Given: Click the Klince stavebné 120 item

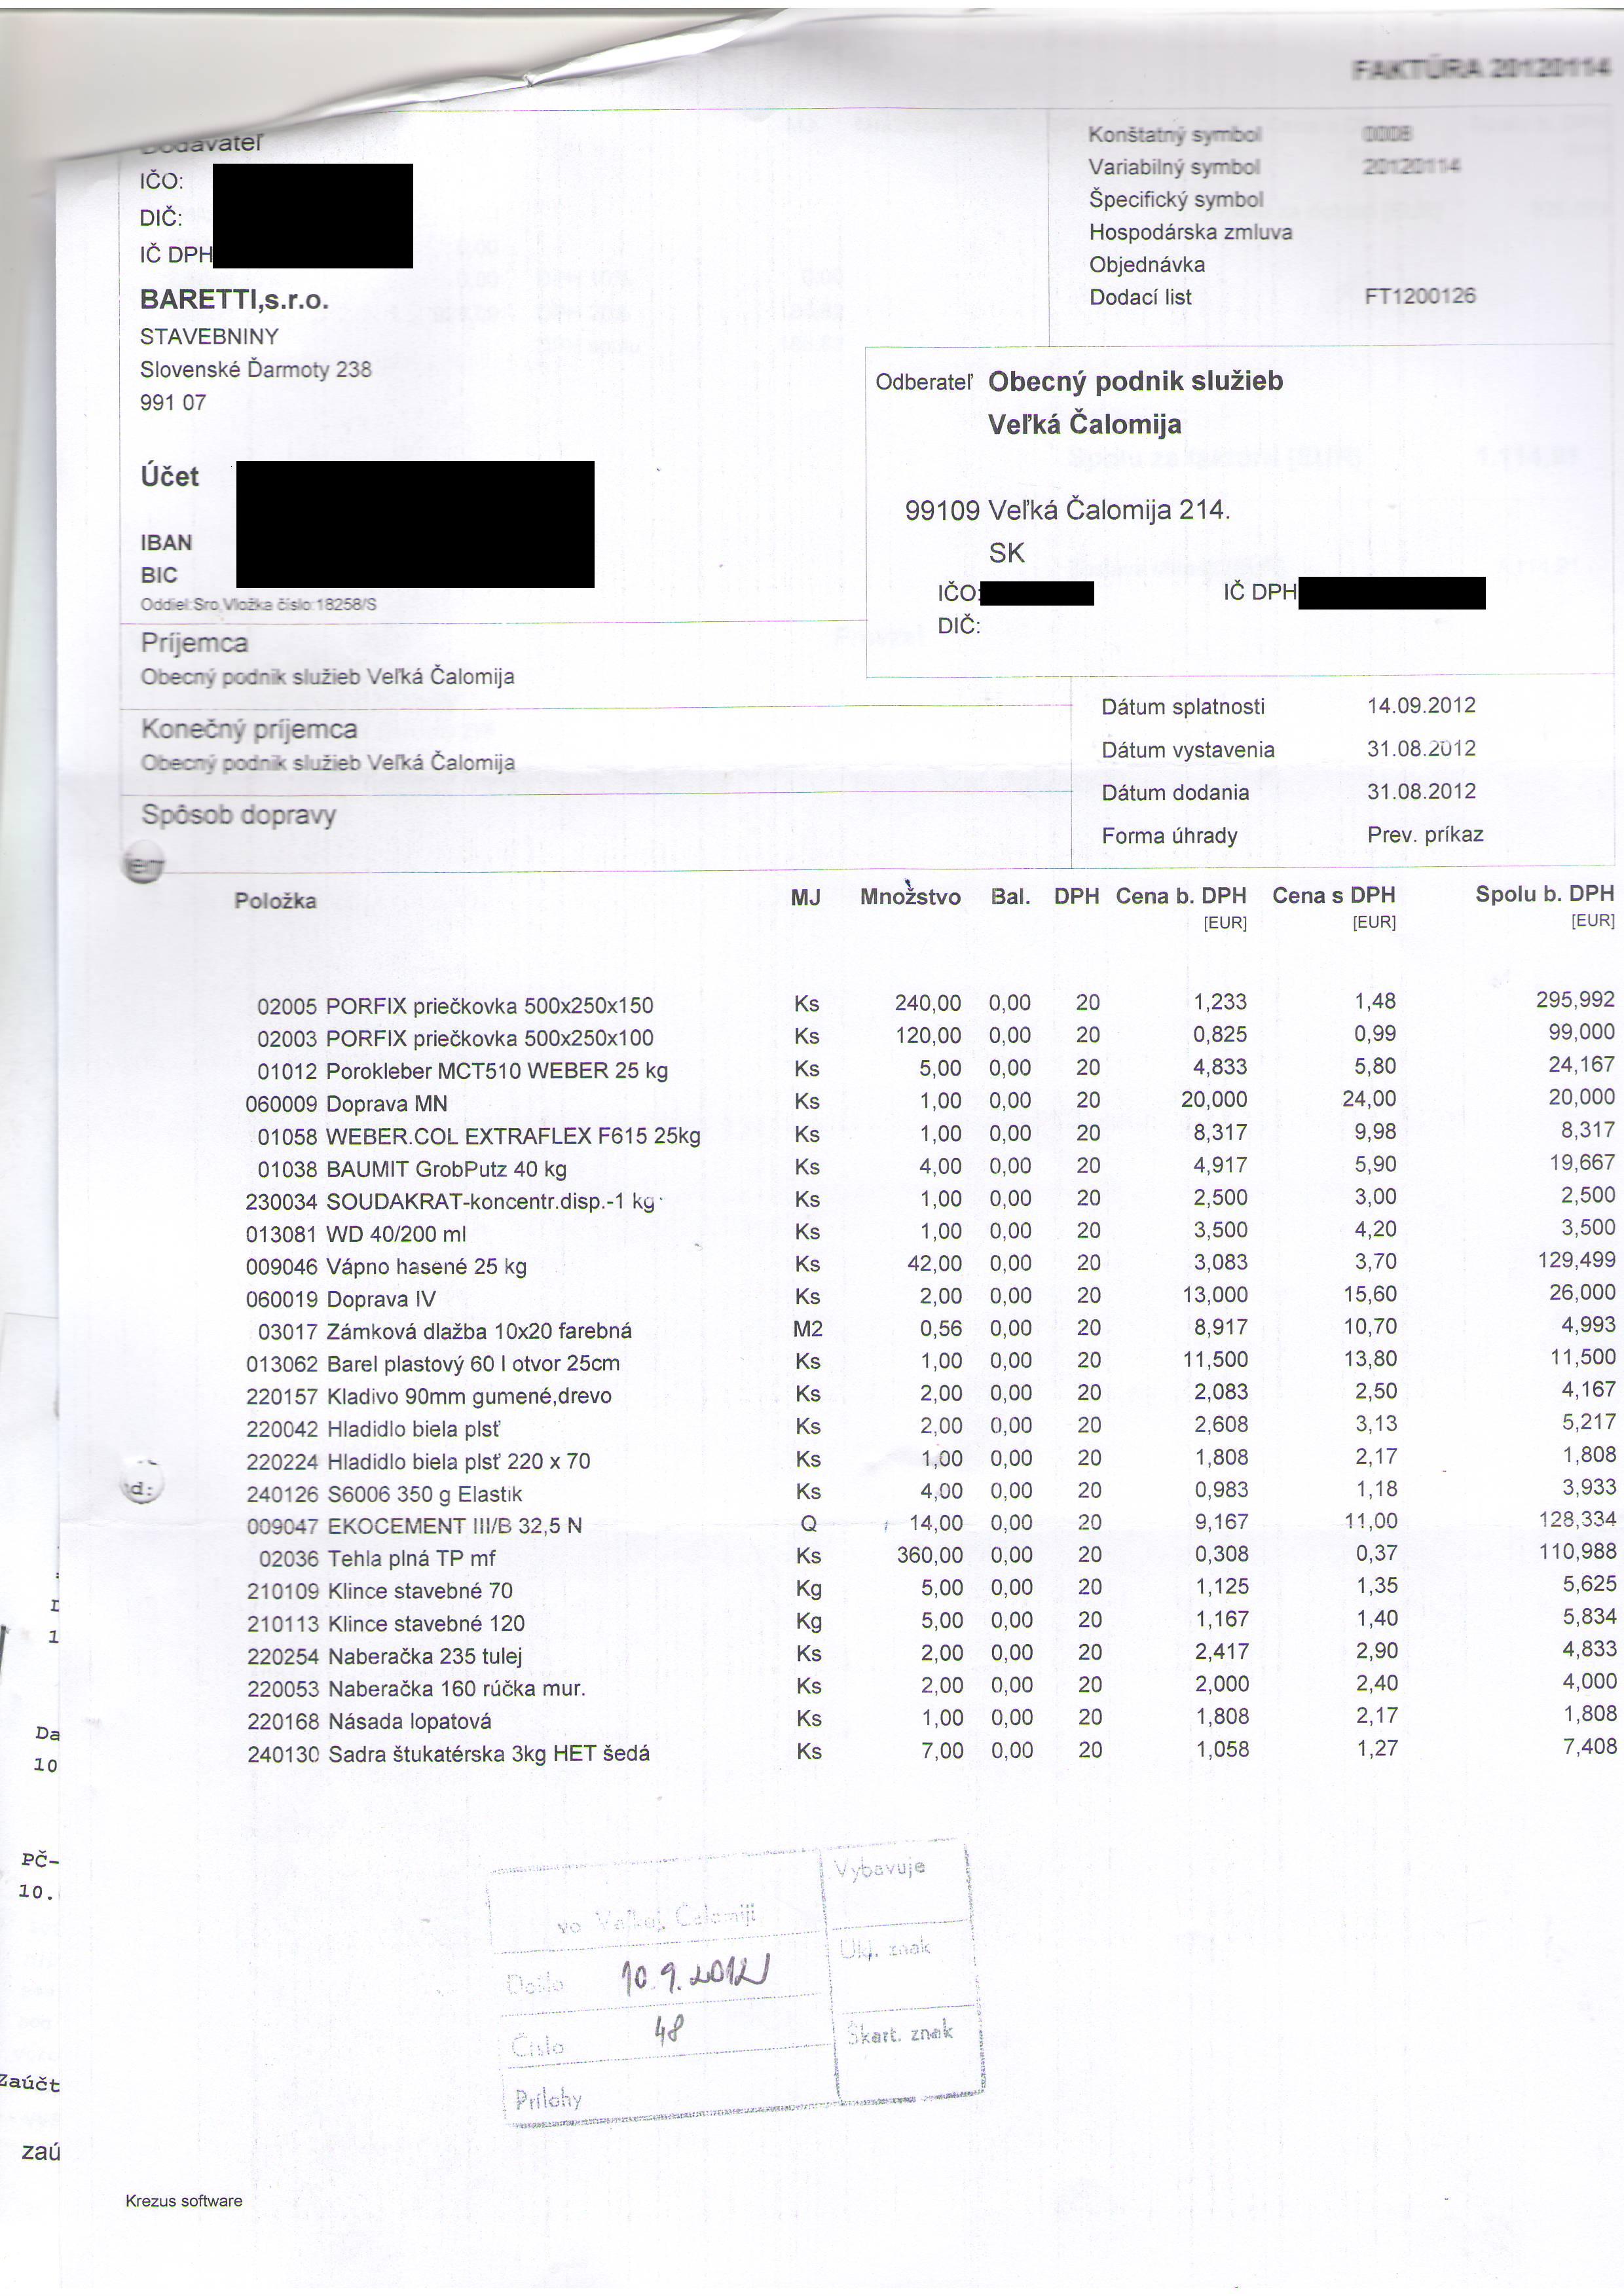Looking at the screenshot, I should (x=386, y=1623).
